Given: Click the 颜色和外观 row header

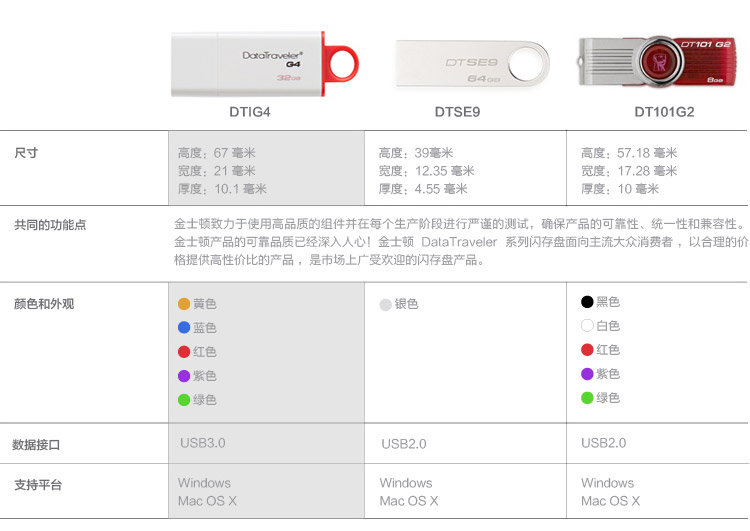Looking at the screenshot, I should click(44, 304).
